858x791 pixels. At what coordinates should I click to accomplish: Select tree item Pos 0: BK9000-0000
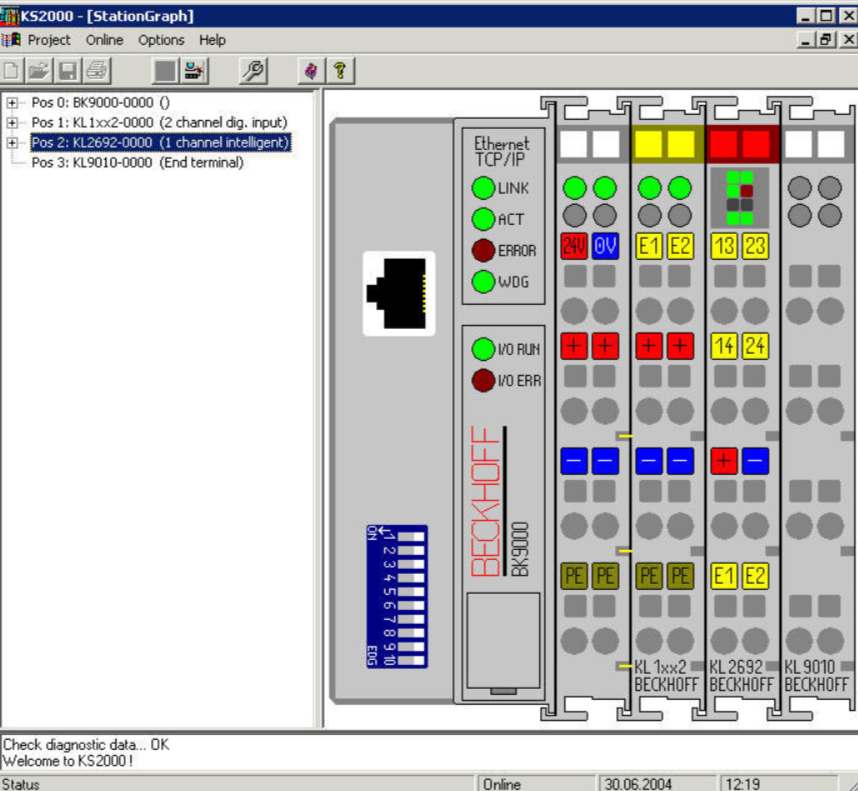101,103
